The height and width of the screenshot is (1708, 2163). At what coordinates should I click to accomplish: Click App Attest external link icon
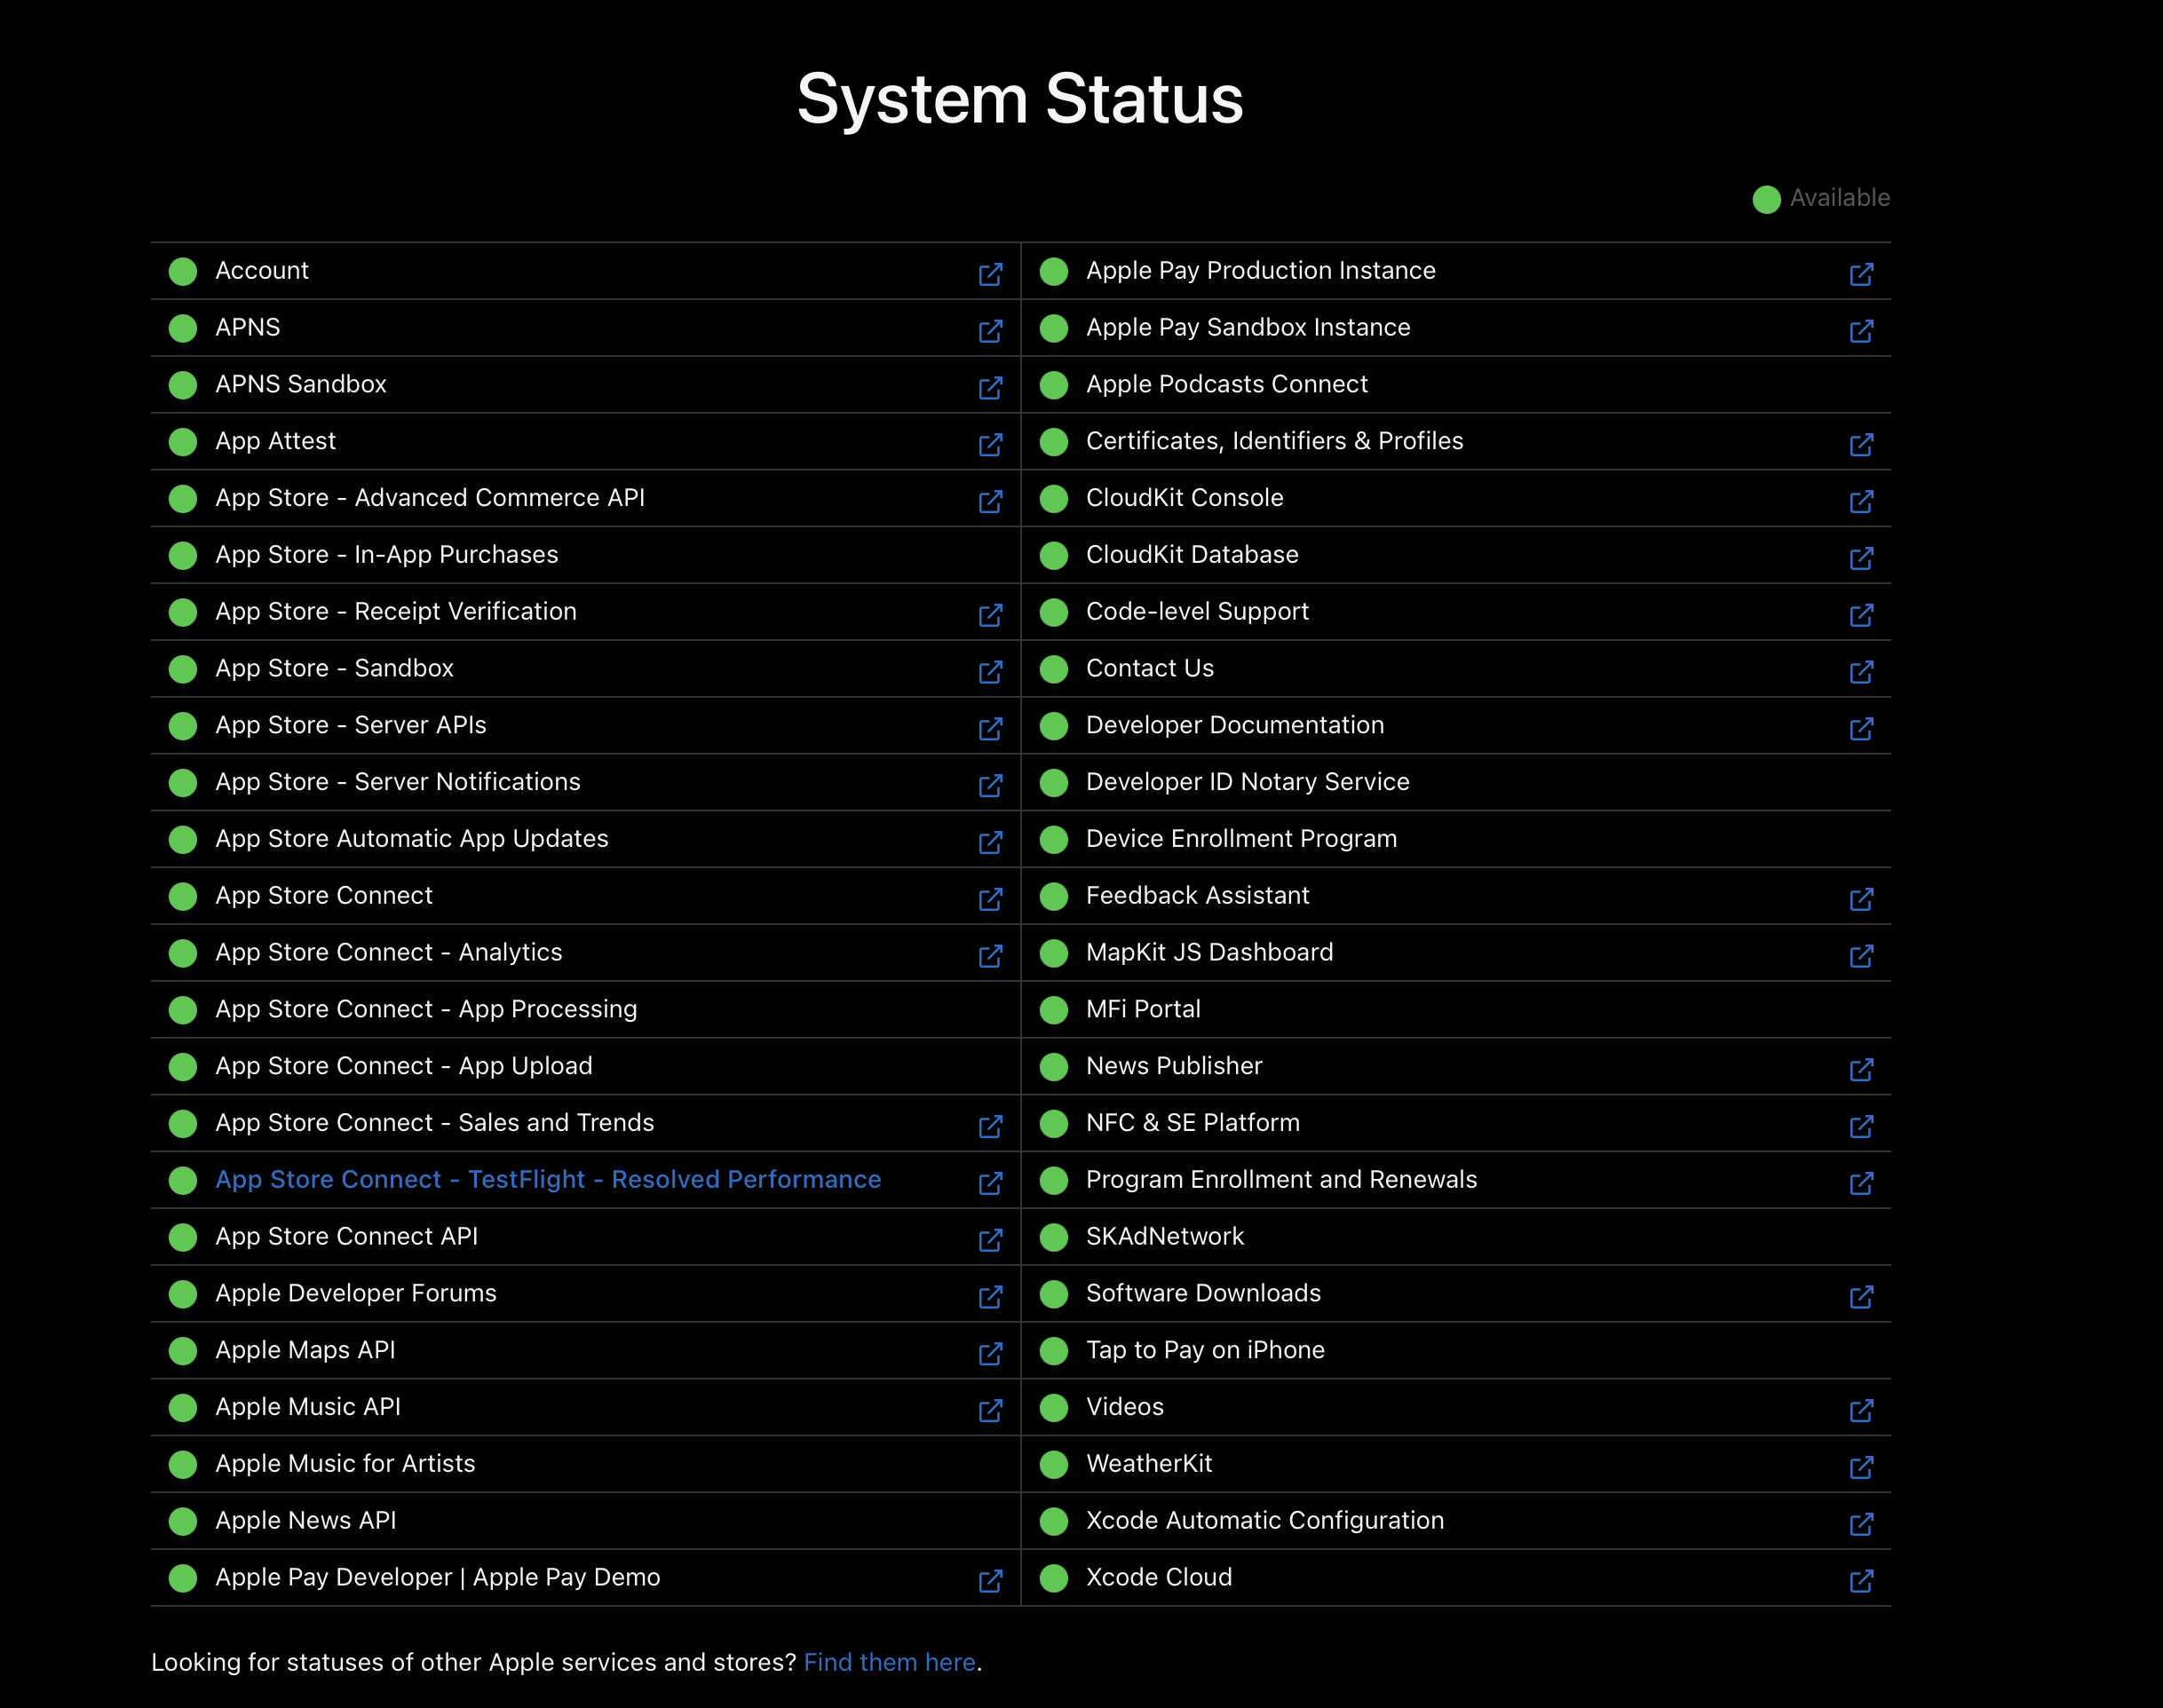click(x=990, y=445)
